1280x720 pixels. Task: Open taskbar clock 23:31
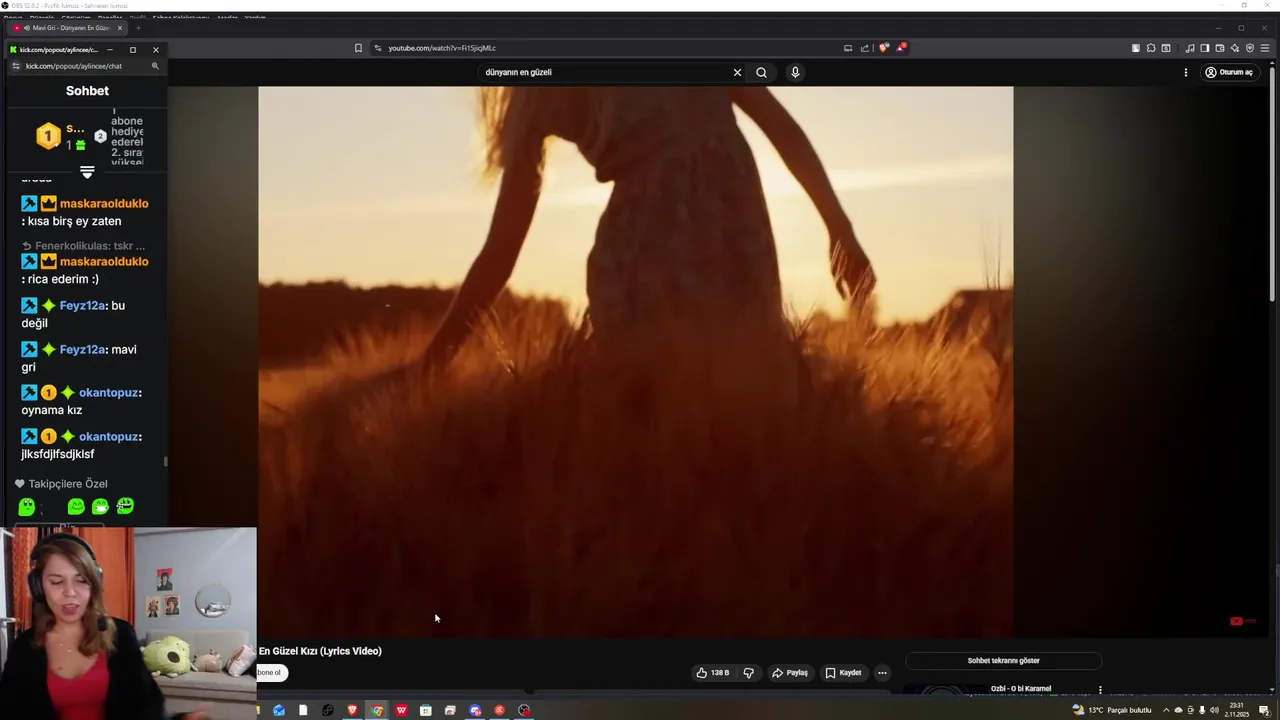(x=1239, y=710)
